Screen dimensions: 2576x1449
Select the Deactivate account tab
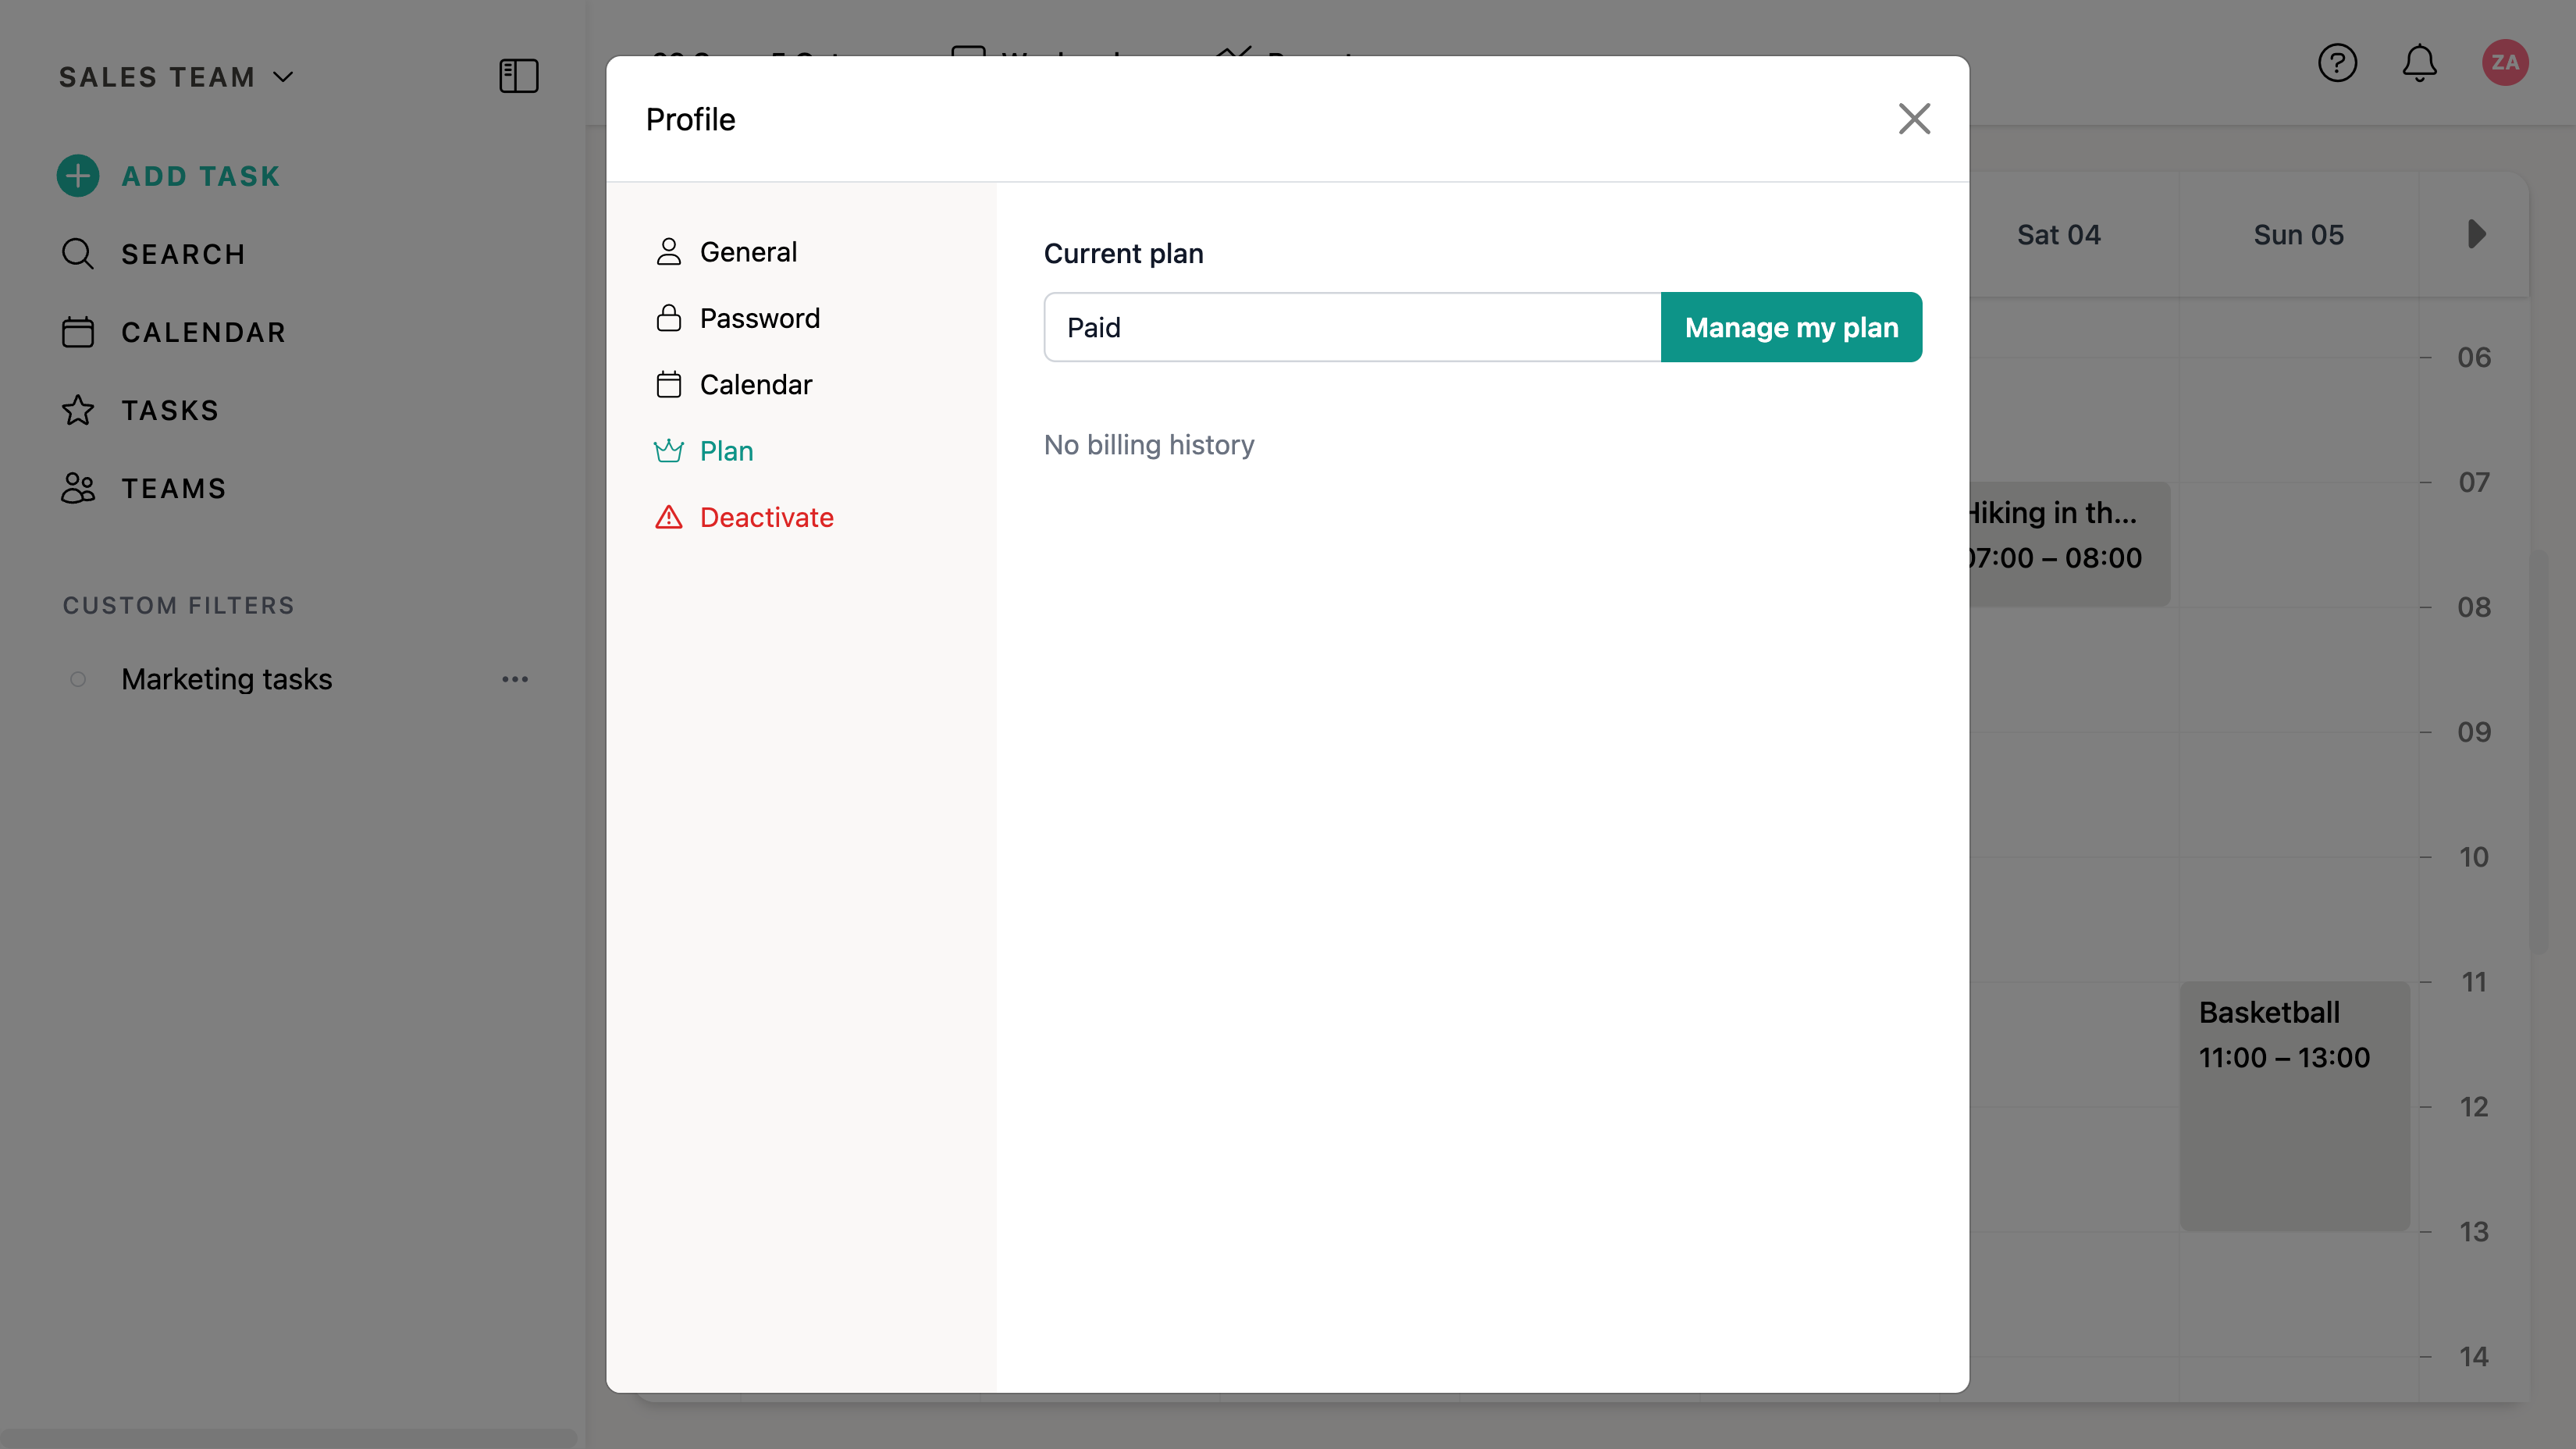766,517
